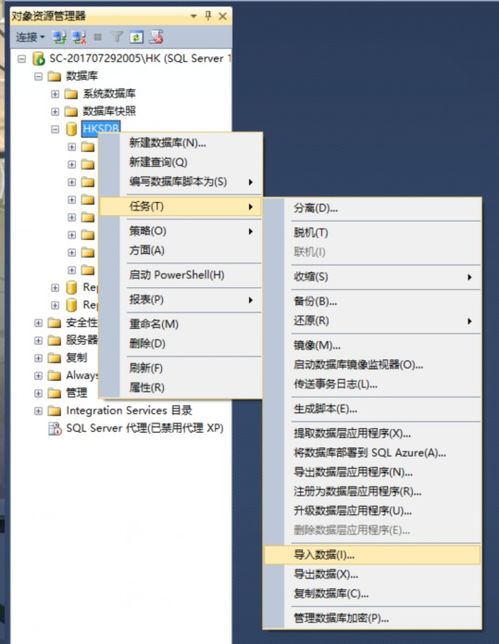Expand the 数据库快照 folder

(55, 111)
